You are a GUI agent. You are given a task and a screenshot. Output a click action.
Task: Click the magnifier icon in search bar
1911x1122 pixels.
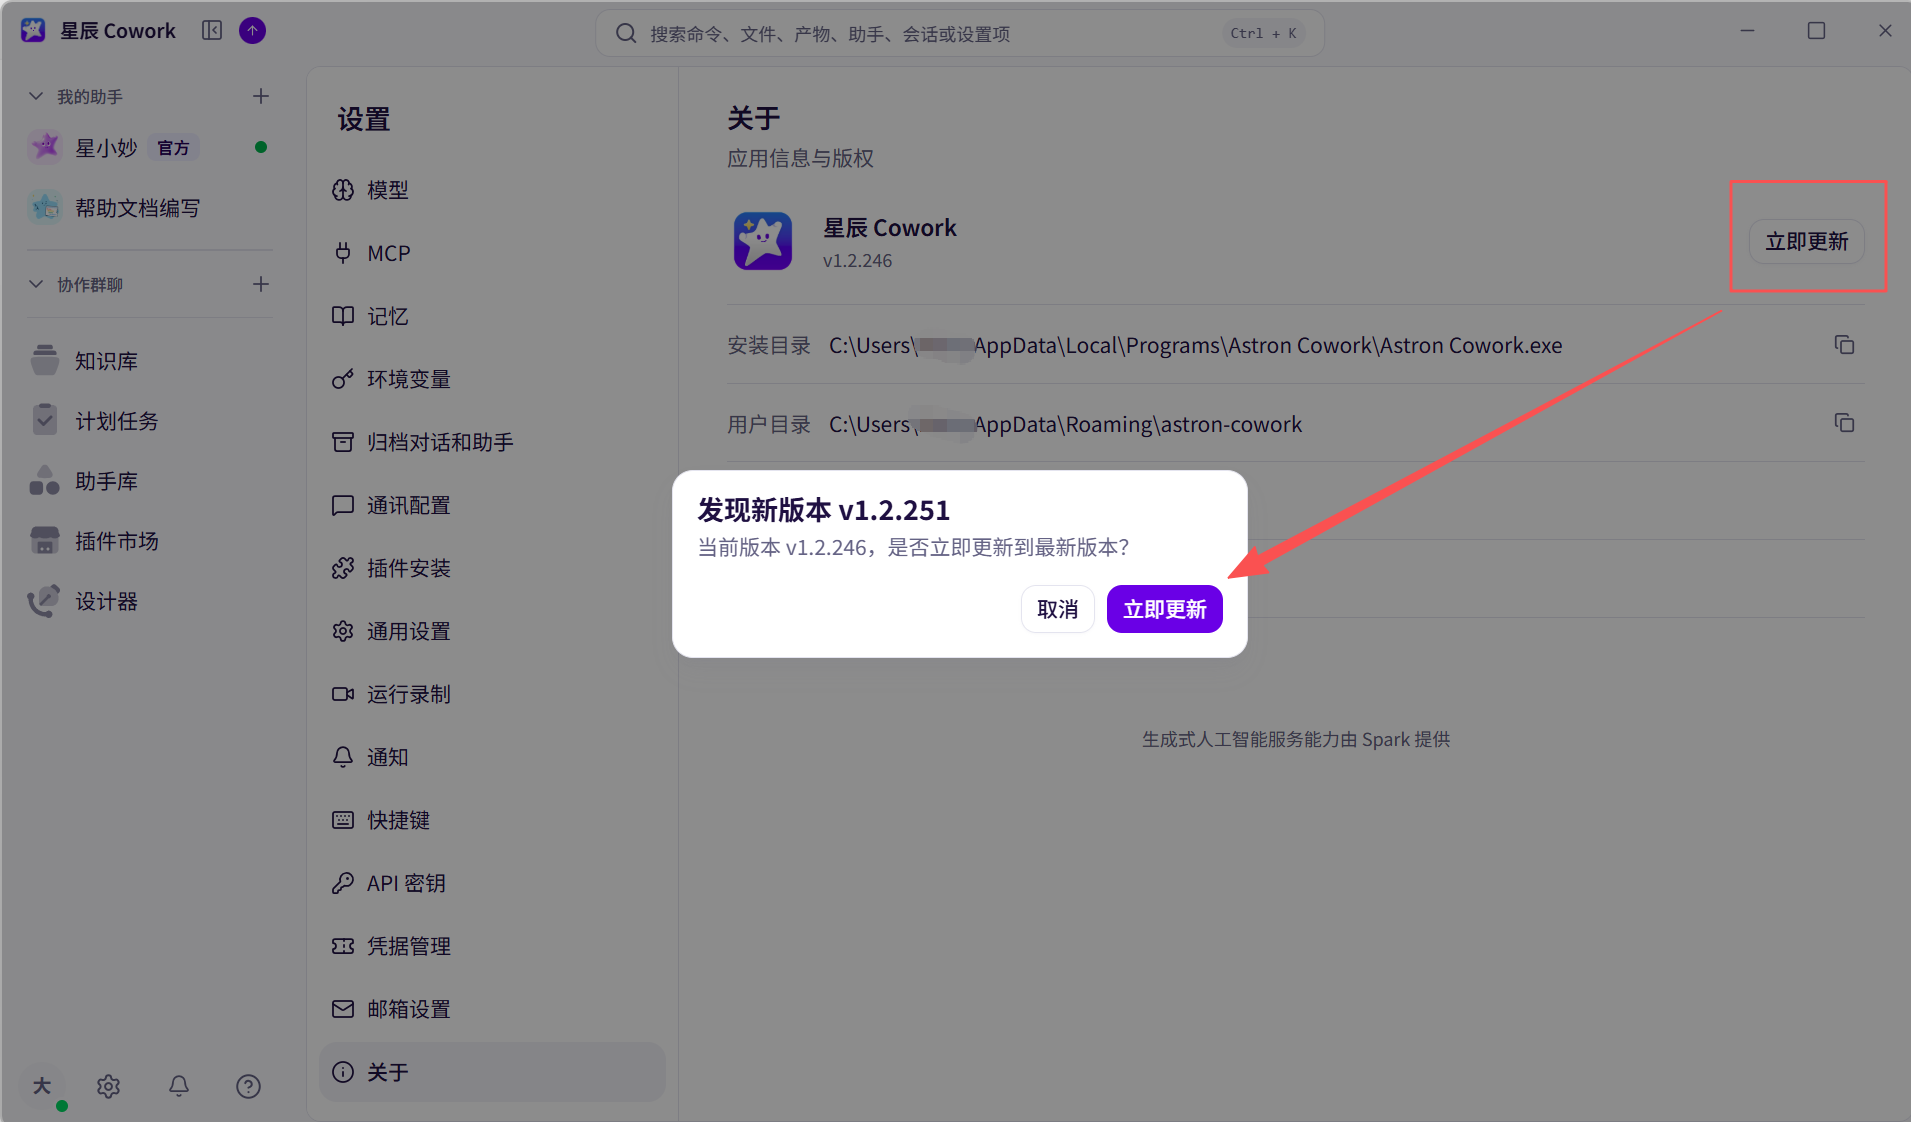coord(626,33)
